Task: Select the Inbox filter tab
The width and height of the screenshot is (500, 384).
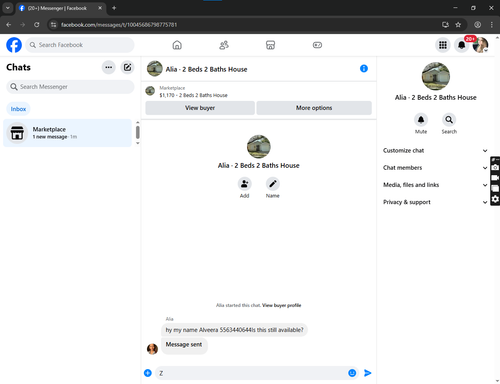Action: pos(18,109)
